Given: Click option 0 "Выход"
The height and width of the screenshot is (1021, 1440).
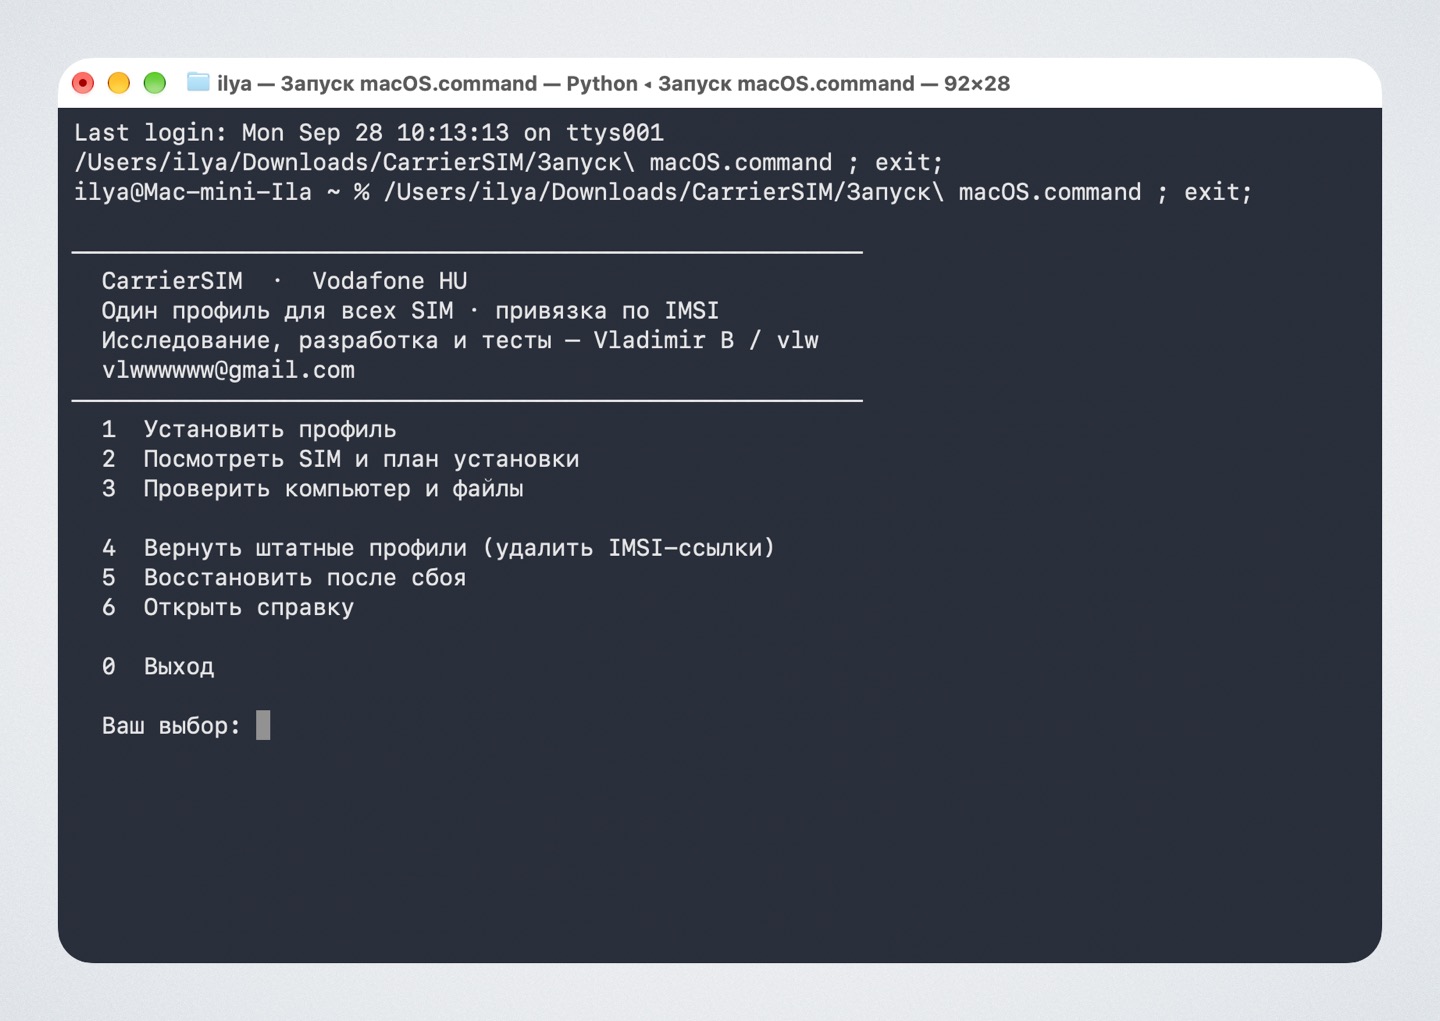Looking at the screenshot, I should (158, 667).
